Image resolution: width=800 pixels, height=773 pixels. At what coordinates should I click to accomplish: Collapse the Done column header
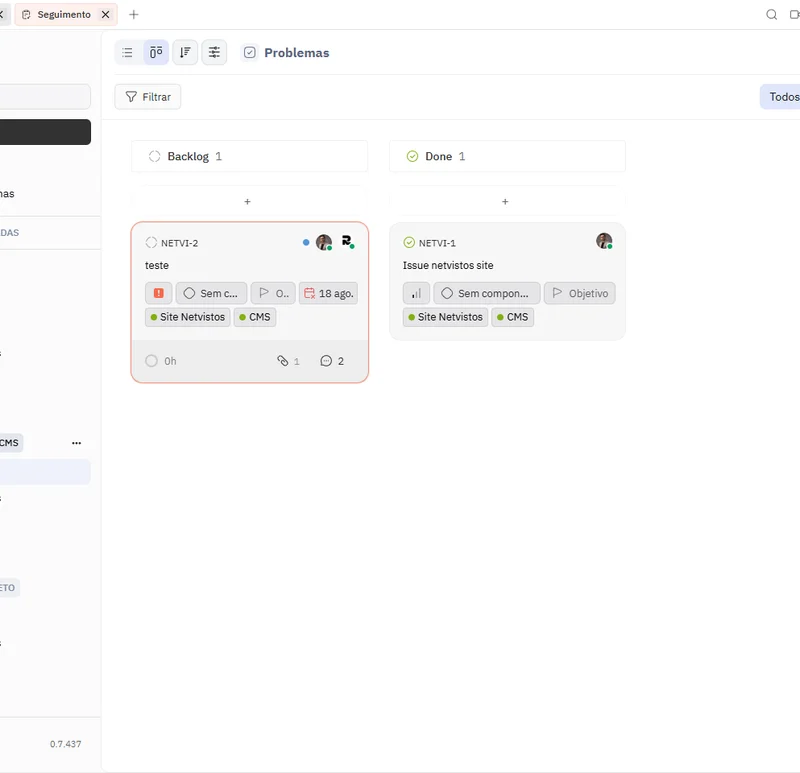point(507,156)
